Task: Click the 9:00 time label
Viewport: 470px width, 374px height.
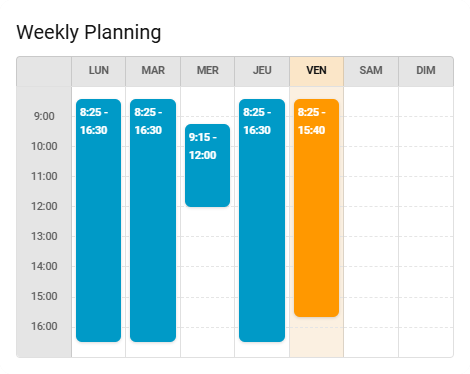Action: coord(44,116)
